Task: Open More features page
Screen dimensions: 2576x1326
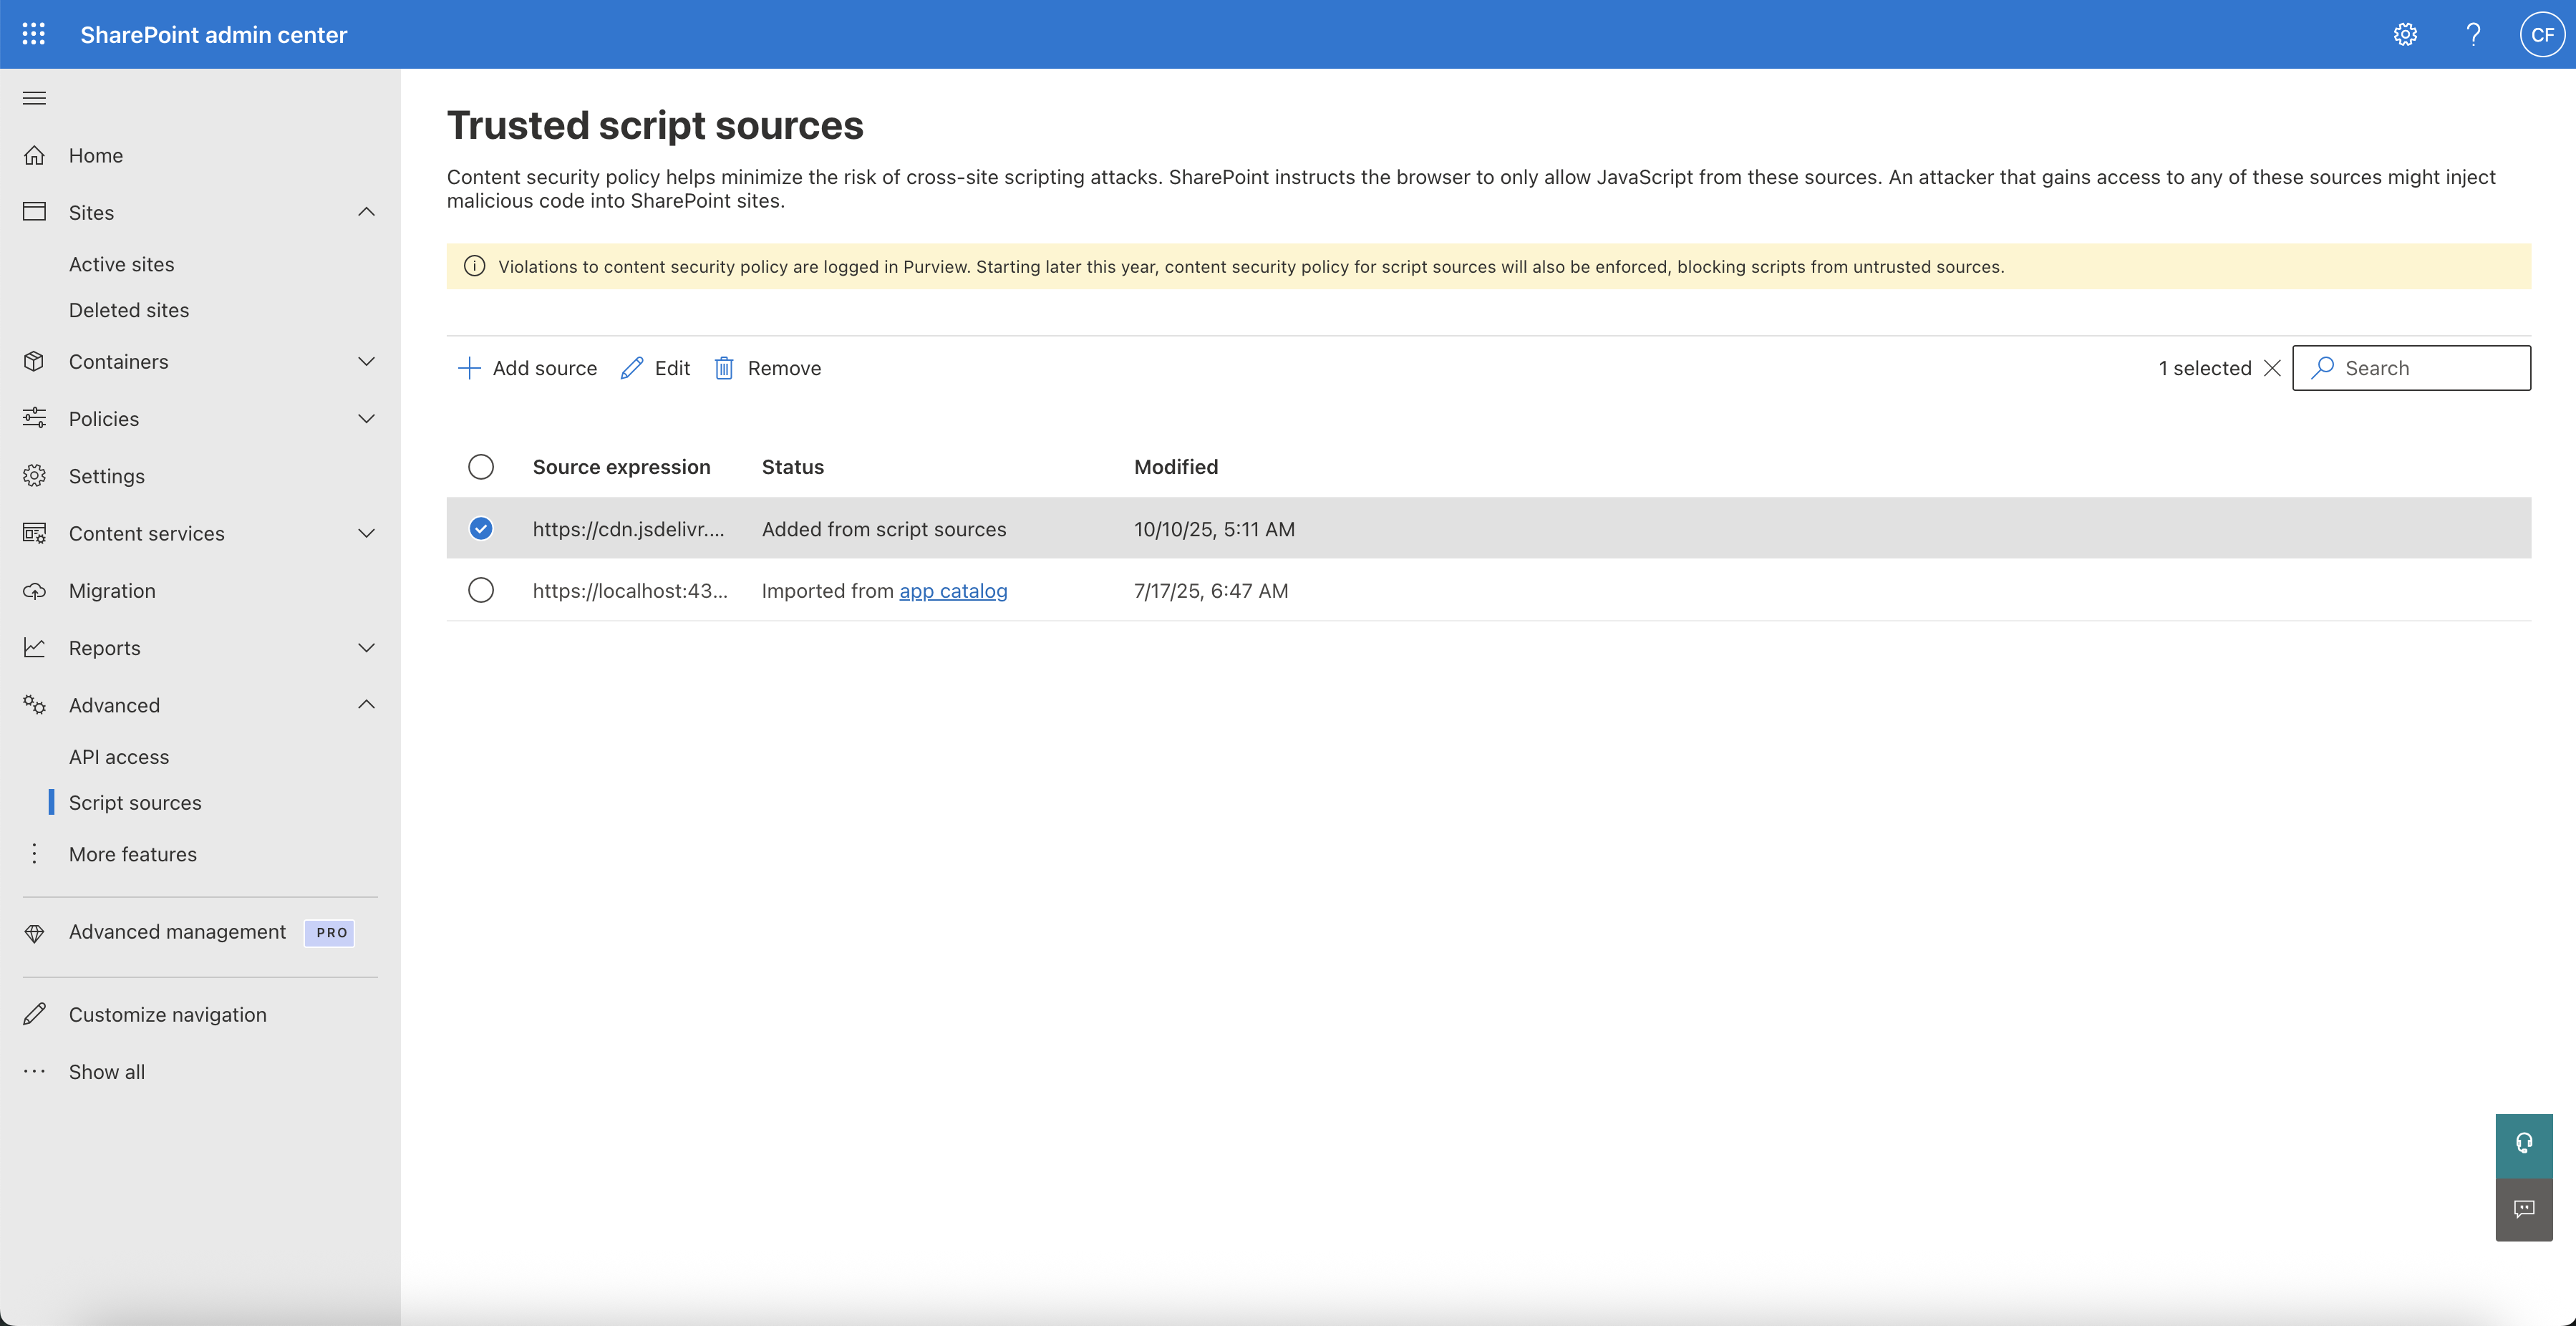Action: point(133,854)
